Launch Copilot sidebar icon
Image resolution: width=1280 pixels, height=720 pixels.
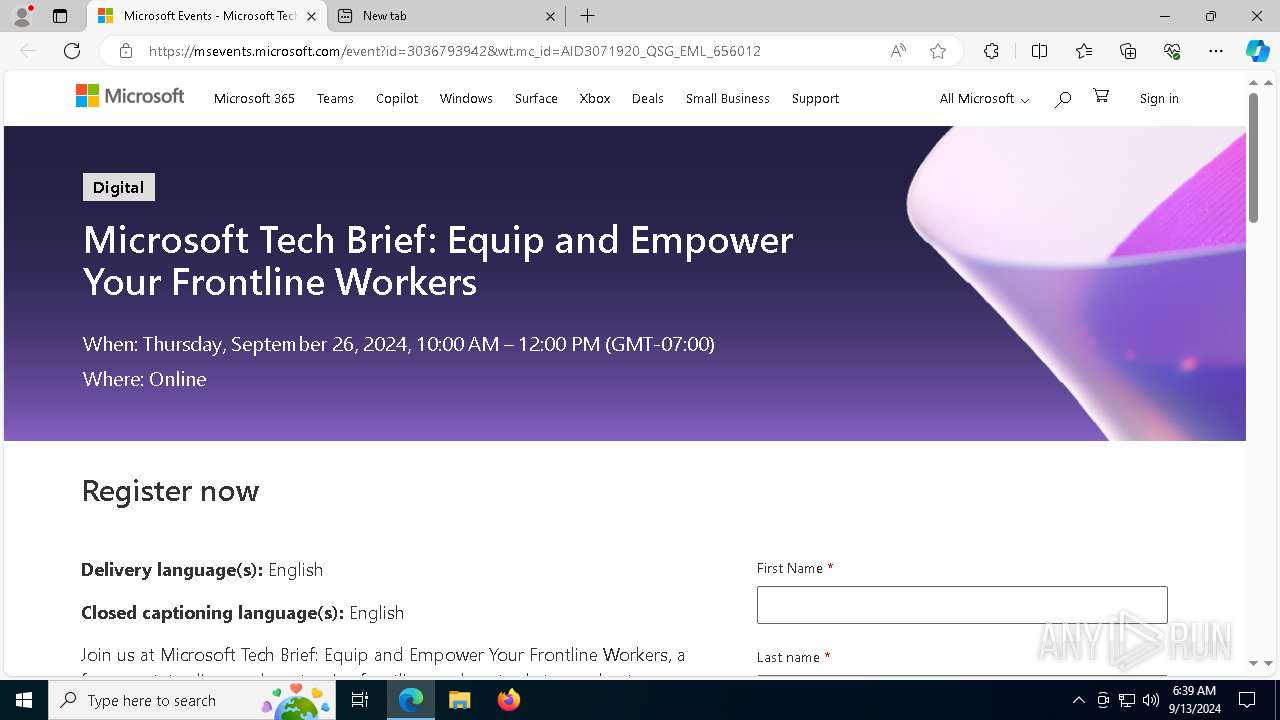[x=1257, y=51]
